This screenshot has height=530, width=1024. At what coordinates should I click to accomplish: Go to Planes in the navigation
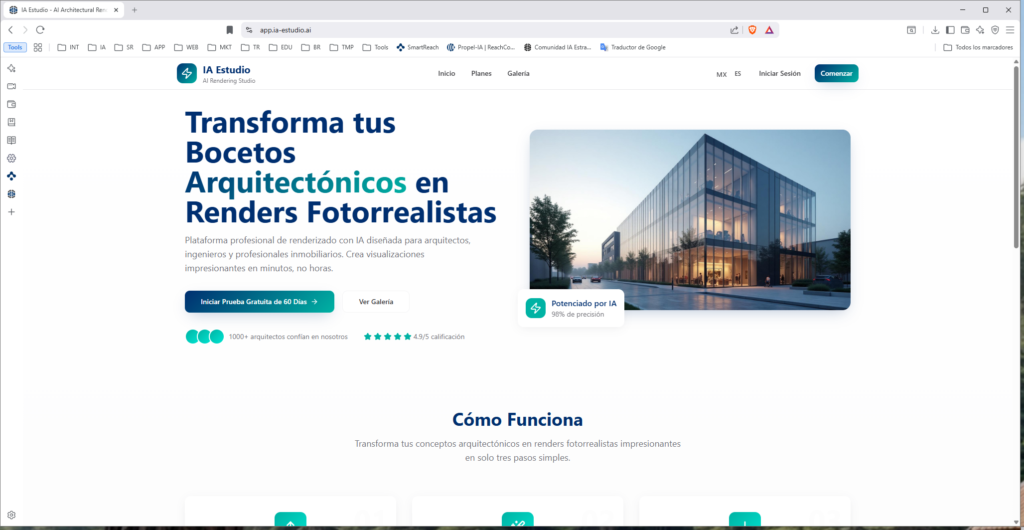pos(481,74)
